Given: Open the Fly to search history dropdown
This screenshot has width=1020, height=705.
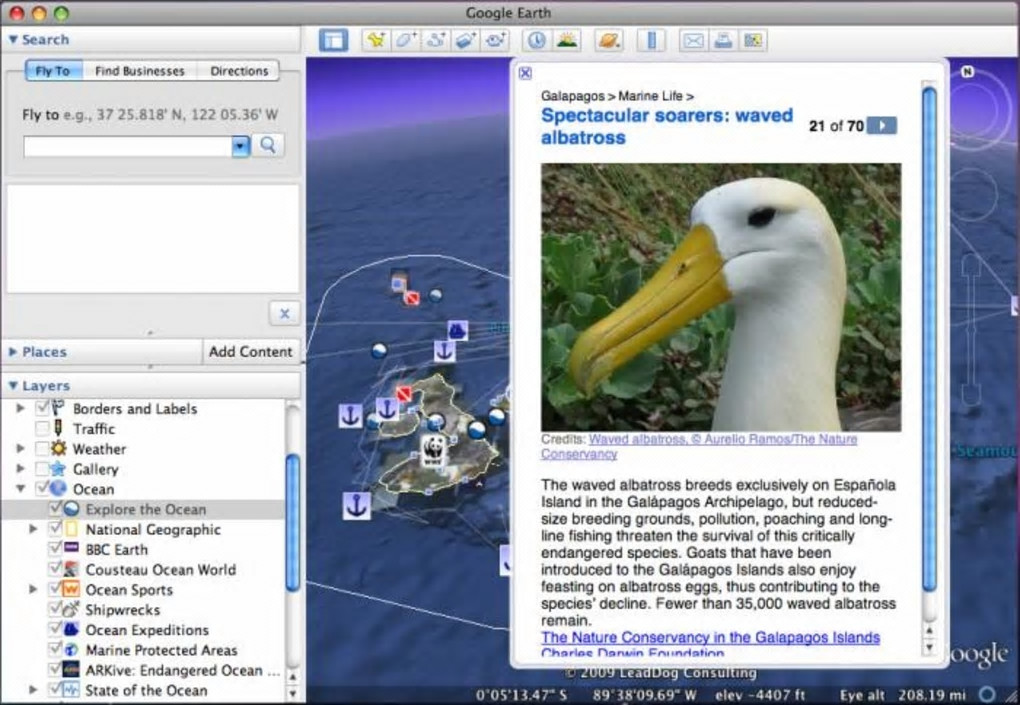Looking at the screenshot, I should coord(240,146).
